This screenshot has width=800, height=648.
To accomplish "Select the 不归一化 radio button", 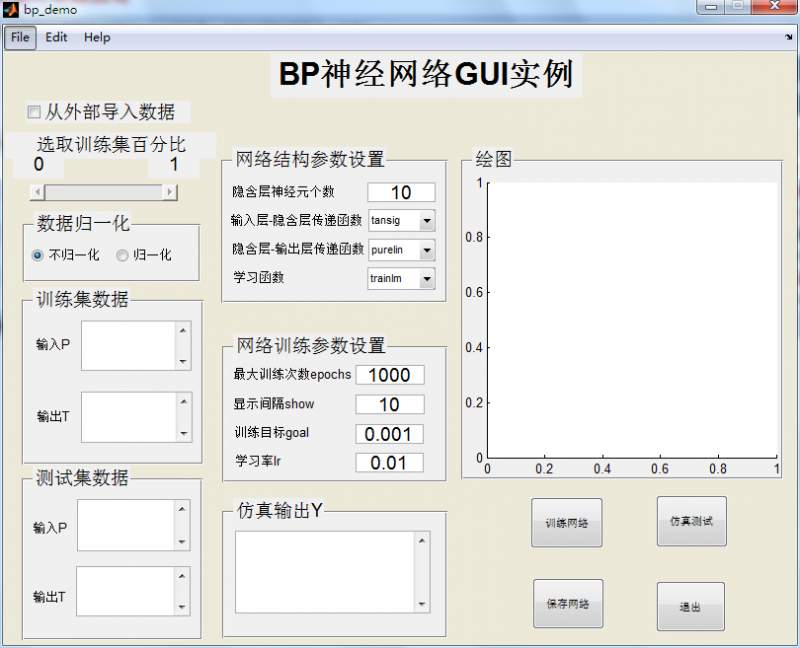I will [38, 255].
